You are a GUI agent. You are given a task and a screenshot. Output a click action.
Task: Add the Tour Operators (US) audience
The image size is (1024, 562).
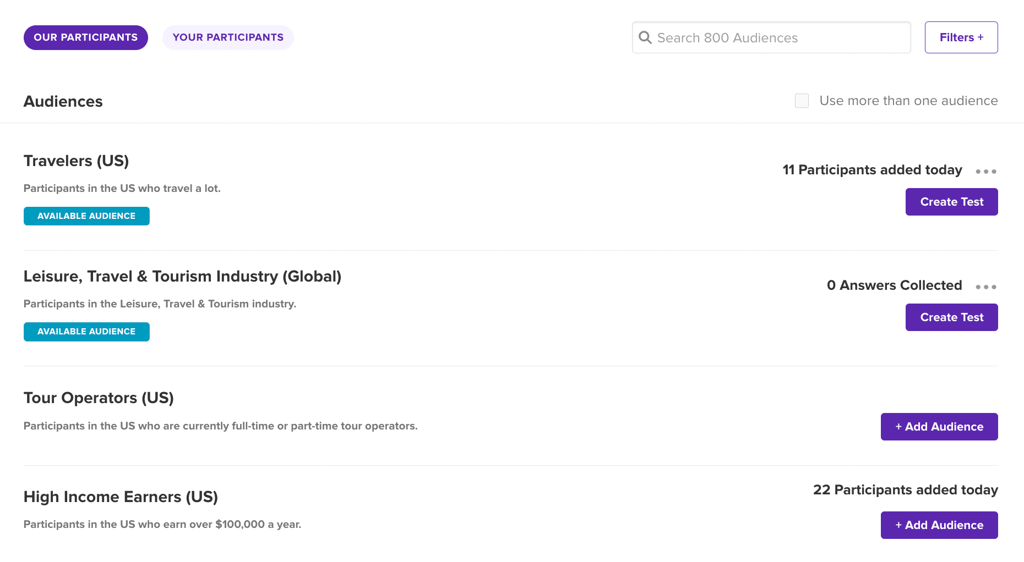click(x=939, y=427)
